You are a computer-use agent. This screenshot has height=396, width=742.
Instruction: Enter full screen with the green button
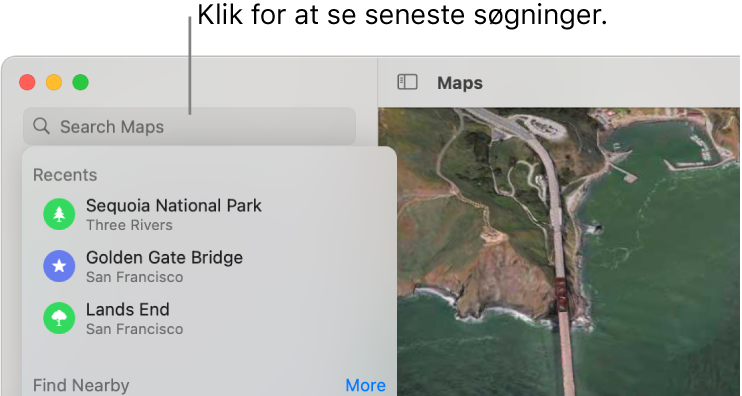[x=80, y=82]
